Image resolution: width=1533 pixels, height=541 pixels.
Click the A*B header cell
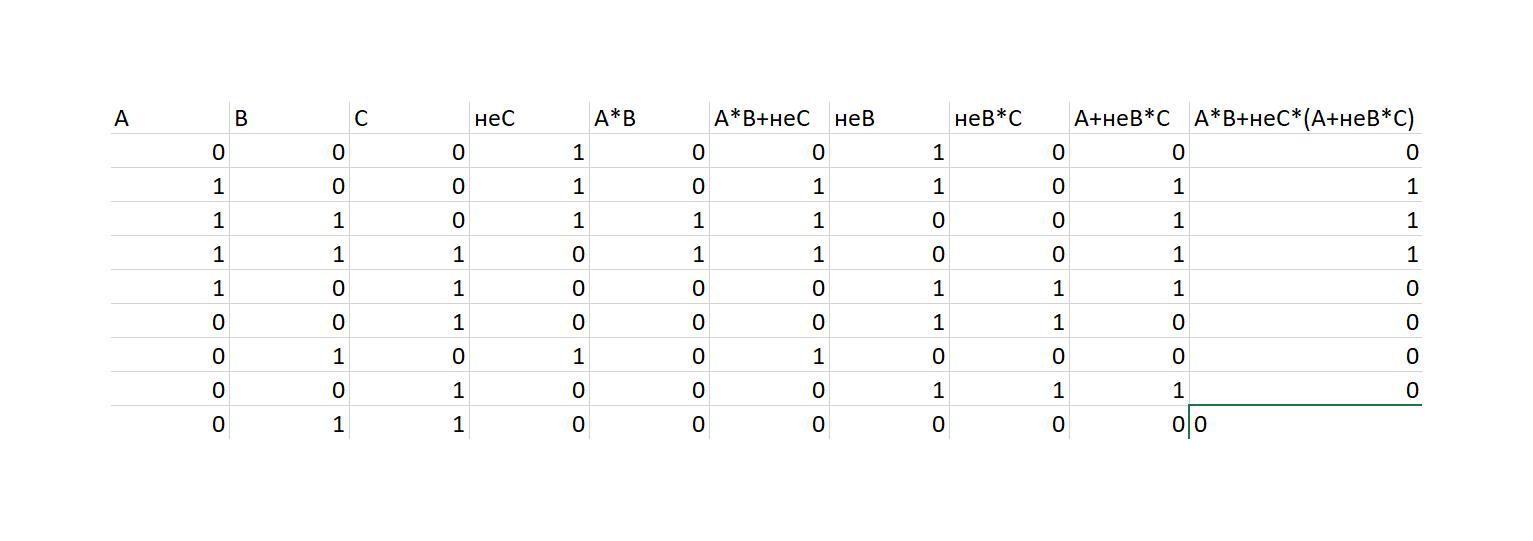pyautogui.click(x=649, y=118)
